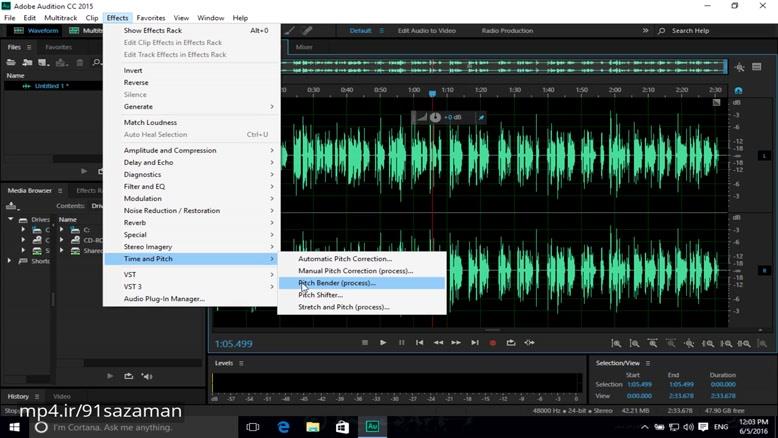Expand Amplitude and Compression submenu
This screenshot has height=438, width=778.
pyautogui.click(x=192, y=150)
